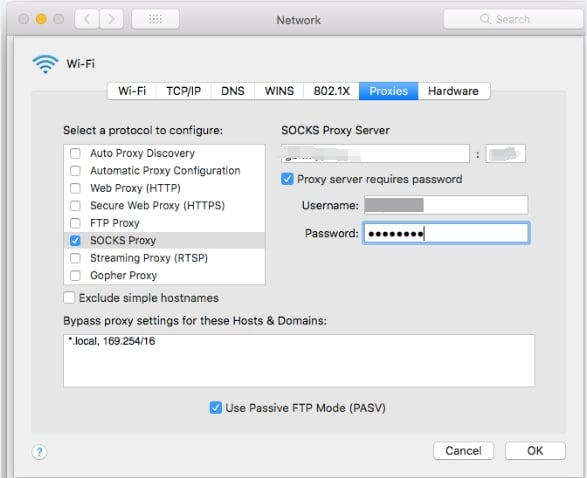Tick the Gopher Proxy checkbox
Viewport: 587px width, 478px height.
tap(75, 275)
